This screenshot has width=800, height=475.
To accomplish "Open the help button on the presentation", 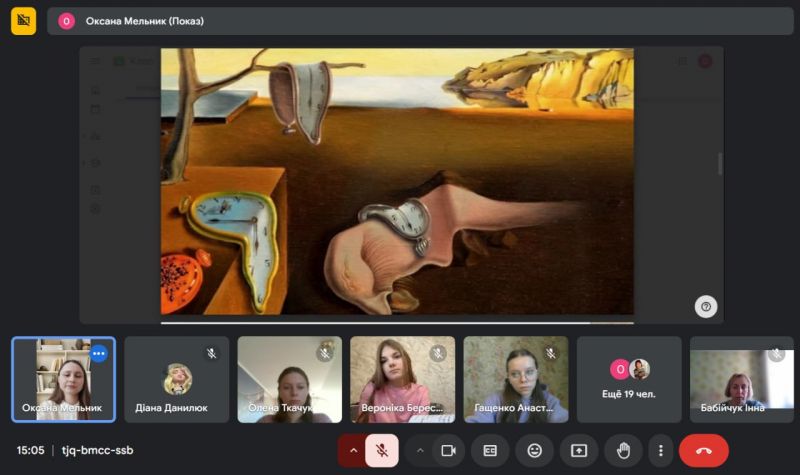I will tap(706, 307).
